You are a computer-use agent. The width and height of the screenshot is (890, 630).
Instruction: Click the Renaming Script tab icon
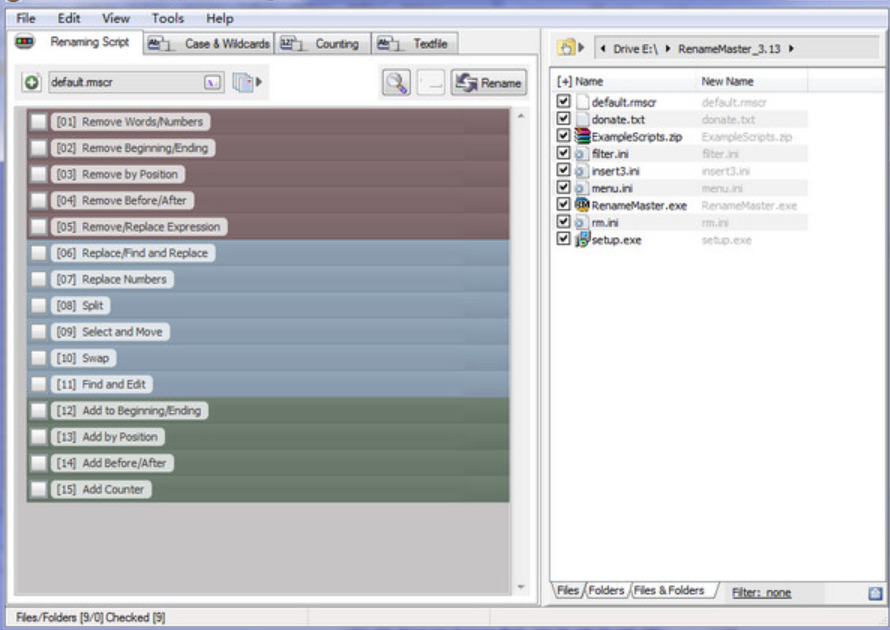(24, 41)
